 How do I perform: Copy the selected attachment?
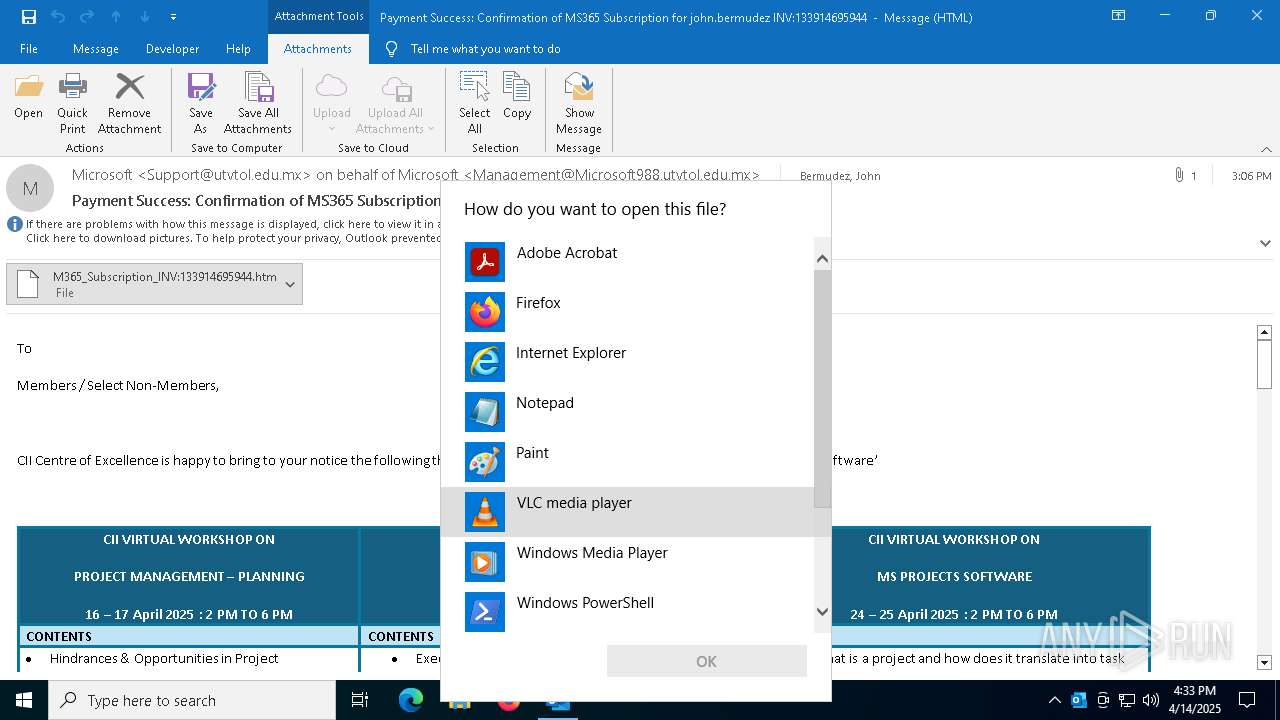tap(517, 97)
